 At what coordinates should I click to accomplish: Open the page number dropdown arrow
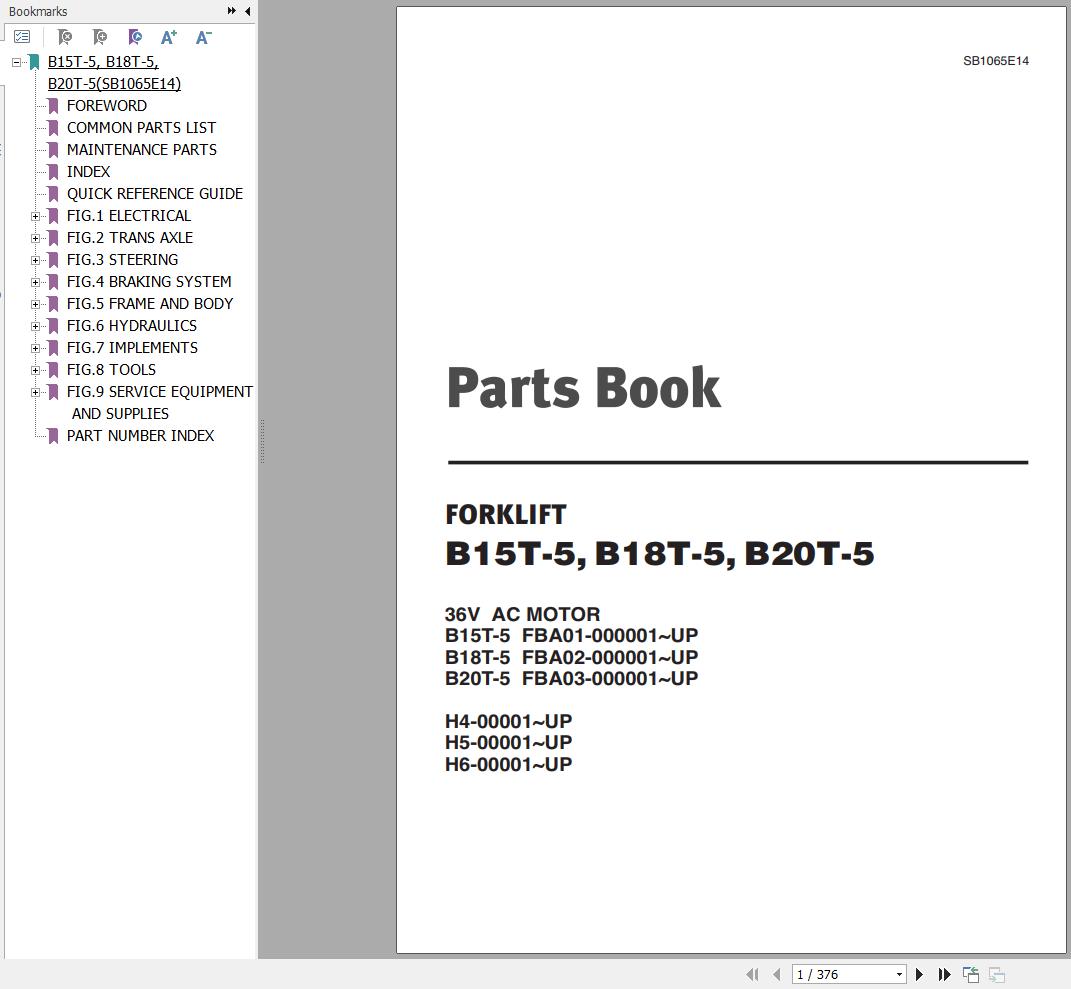(x=900, y=975)
